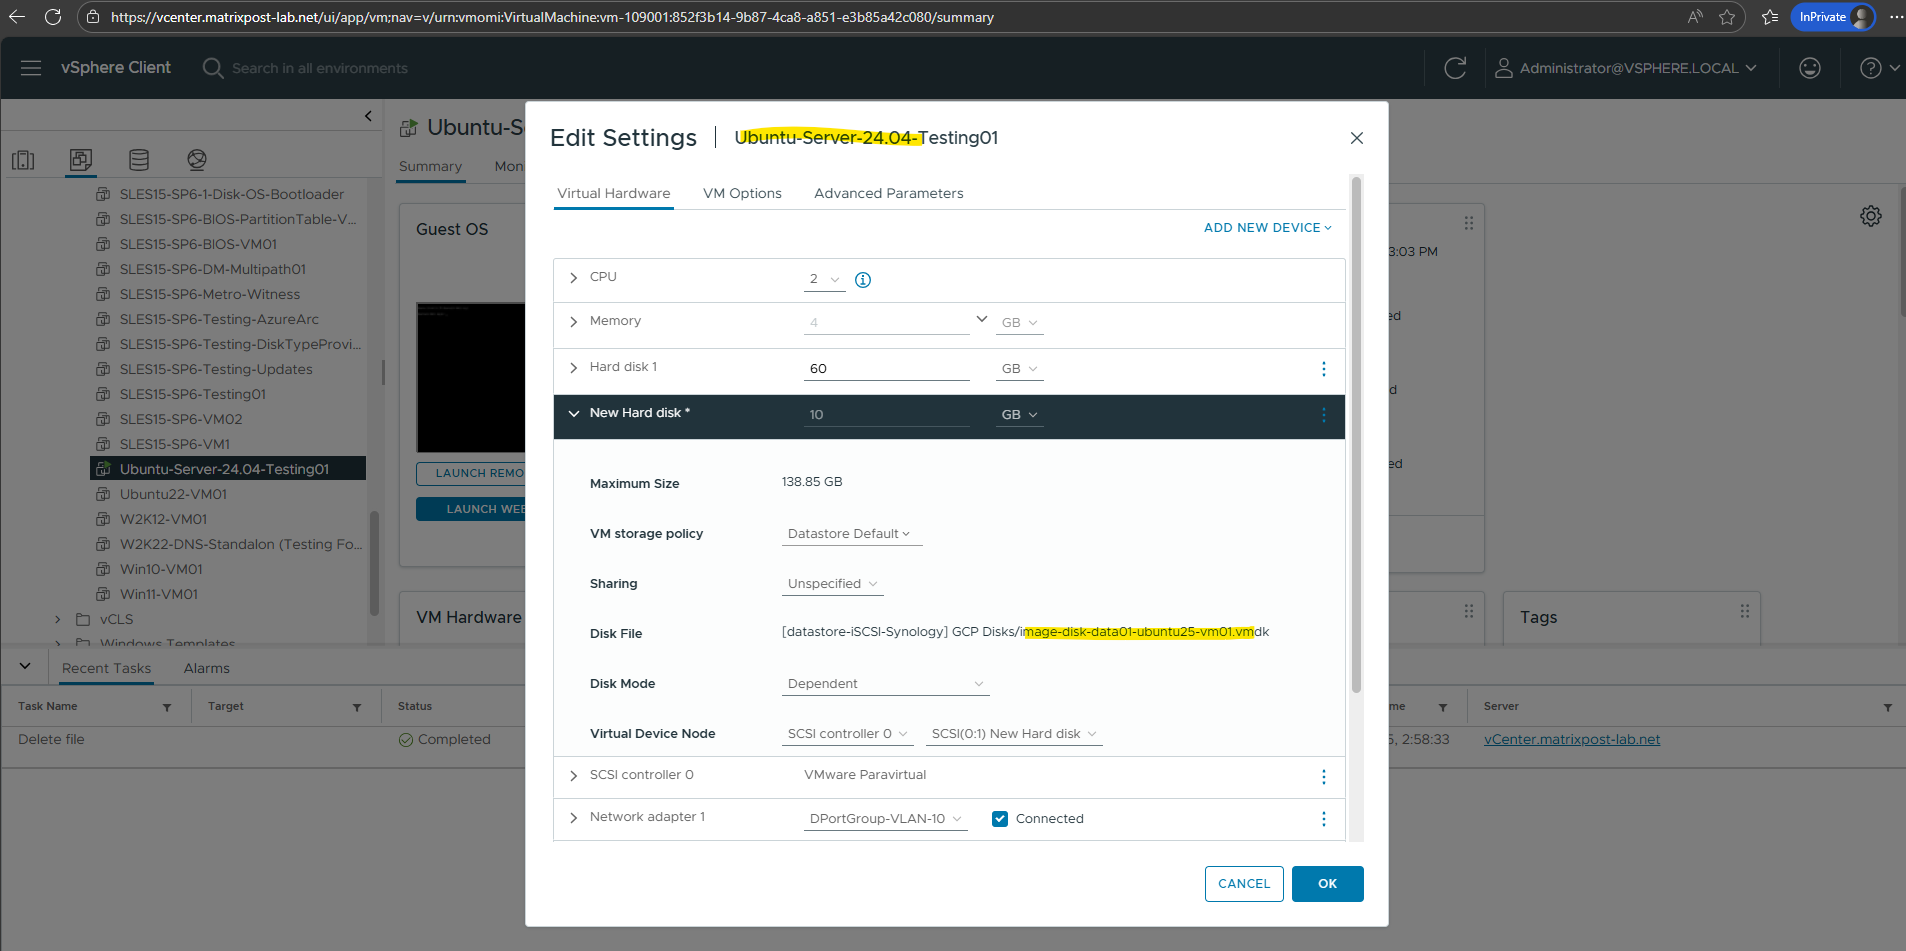
Task: Open the VM Summary tab
Action: [x=431, y=166]
